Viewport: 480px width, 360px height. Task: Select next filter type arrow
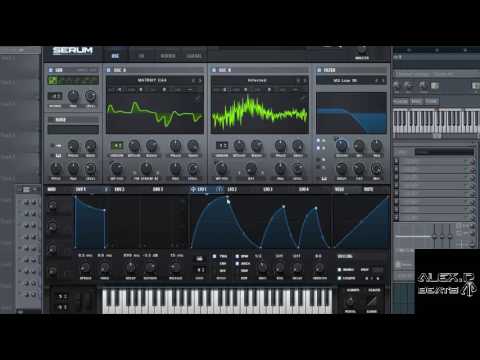point(383,80)
